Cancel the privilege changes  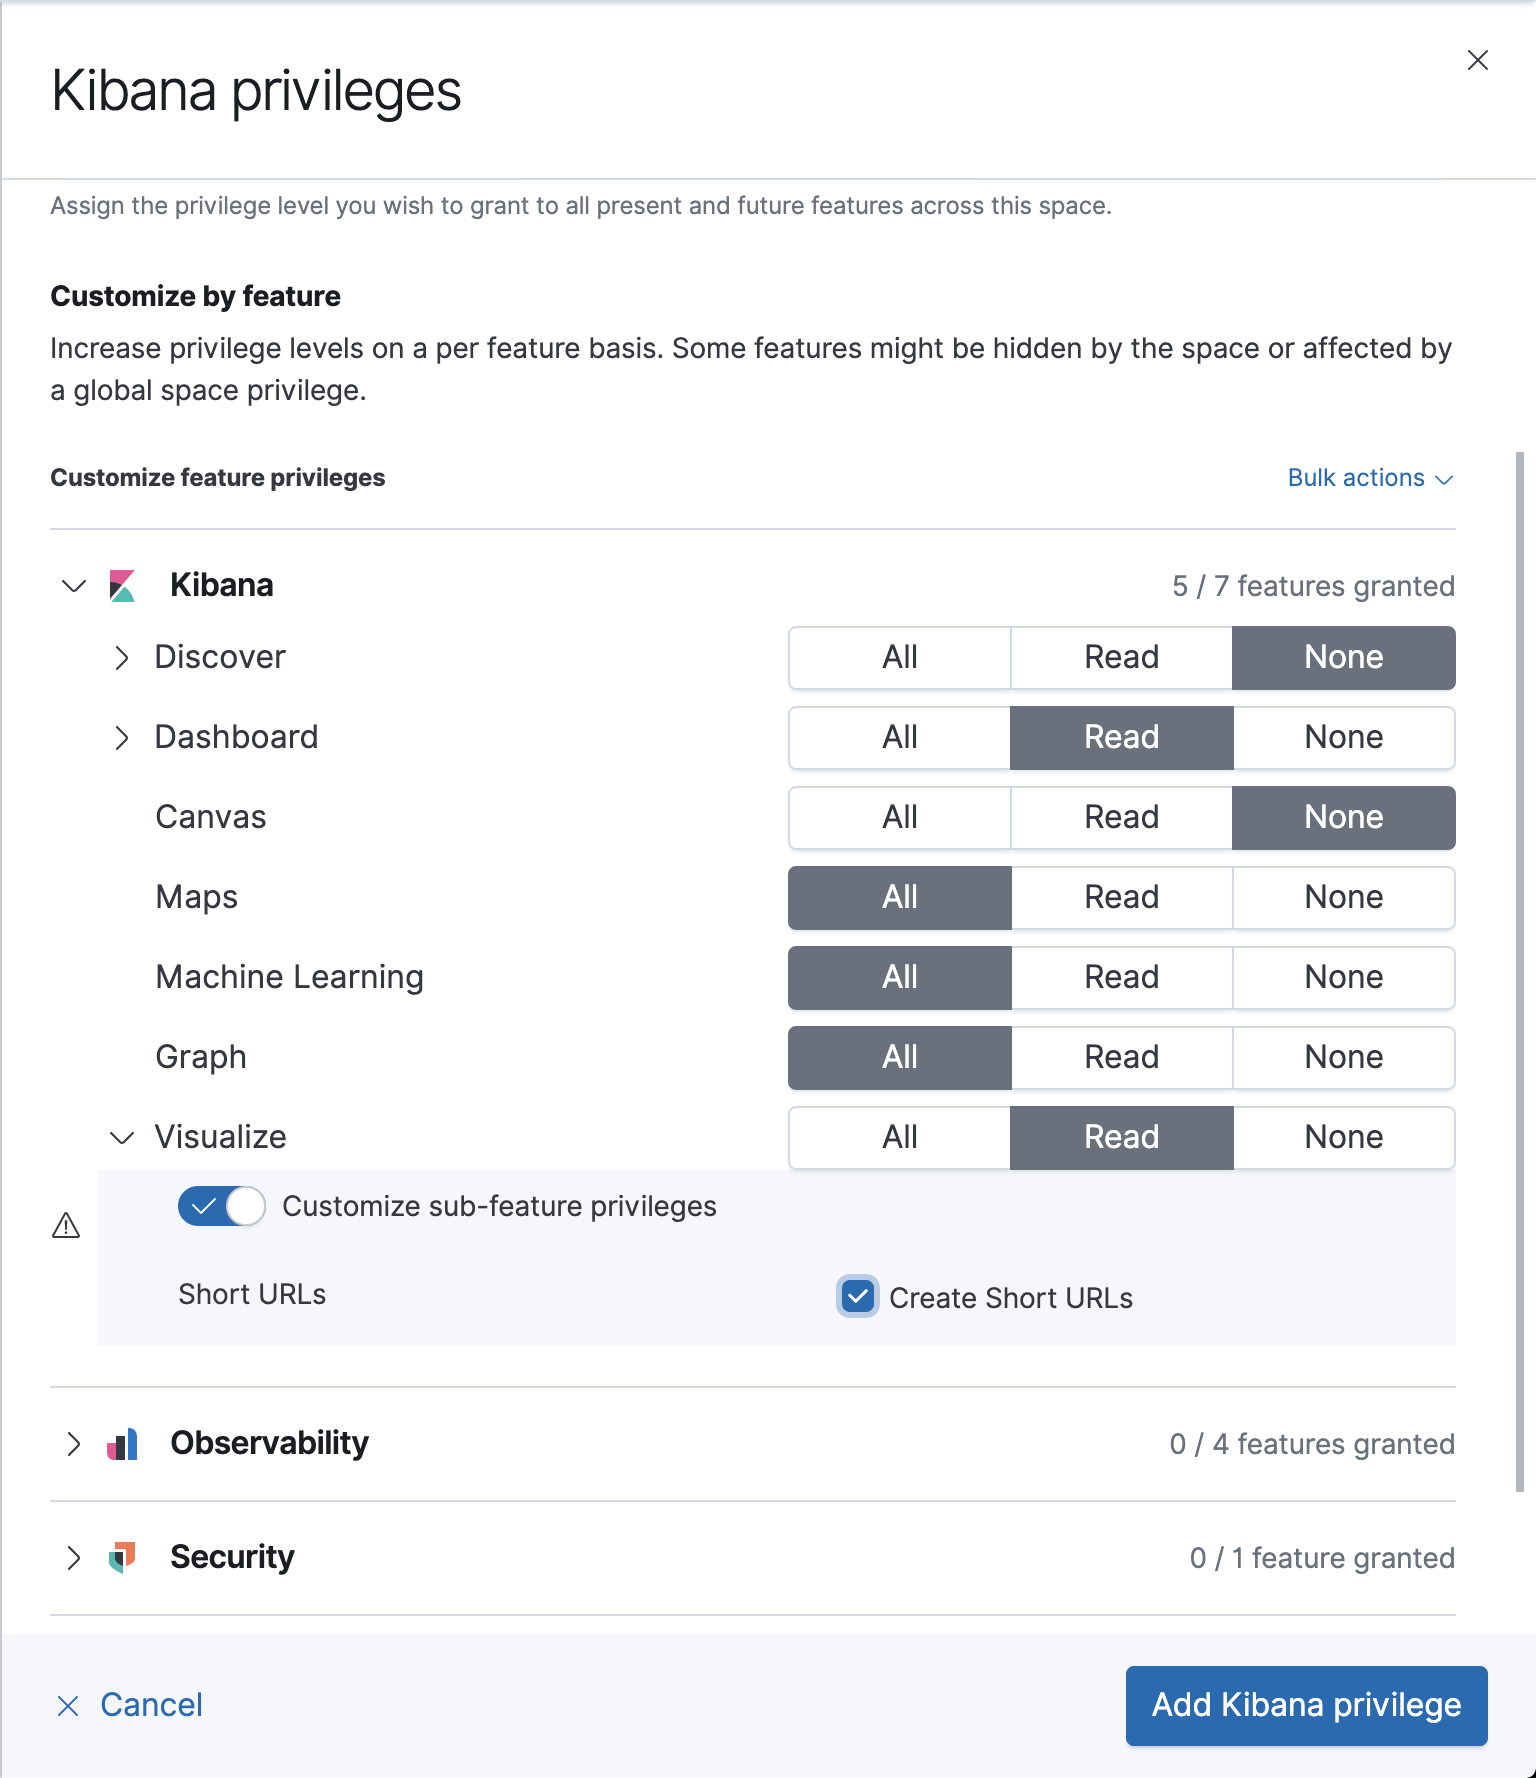point(151,1705)
